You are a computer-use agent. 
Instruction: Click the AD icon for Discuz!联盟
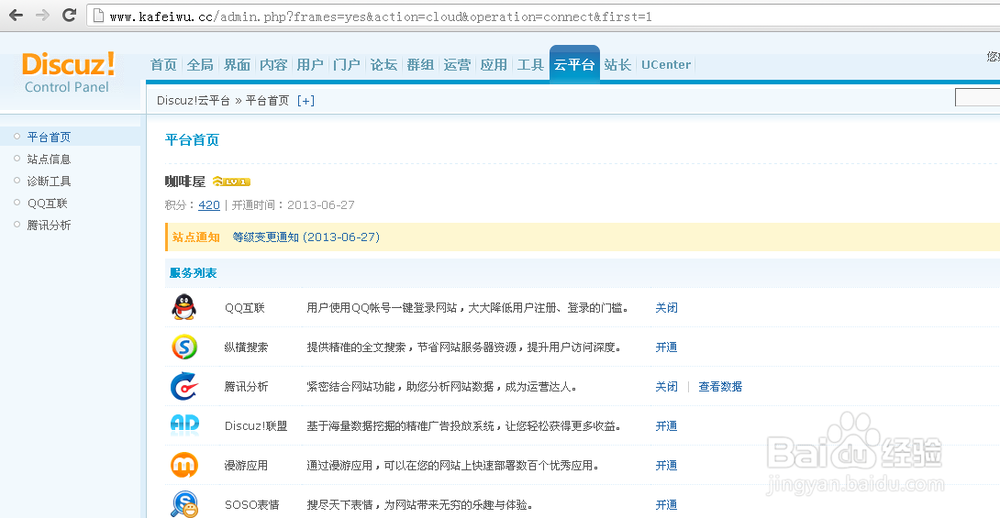pyautogui.click(x=185, y=426)
